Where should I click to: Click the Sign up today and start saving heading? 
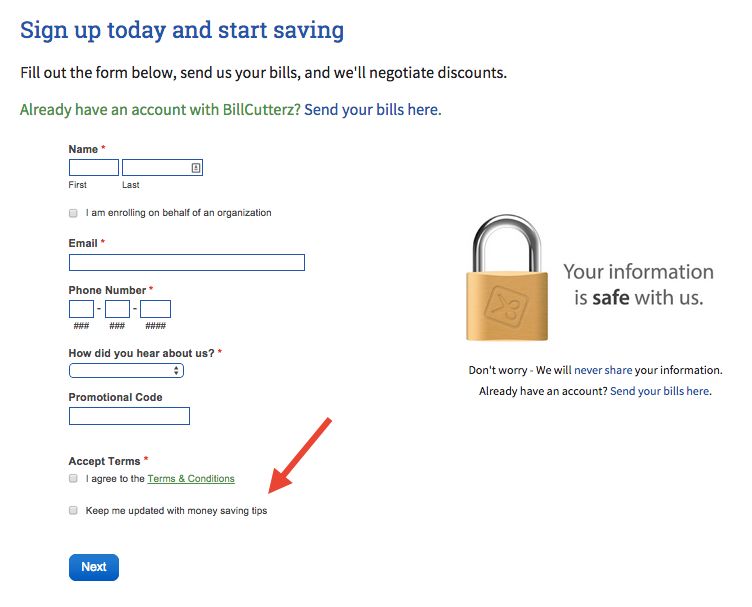pyautogui.click(x=182, y=30)
